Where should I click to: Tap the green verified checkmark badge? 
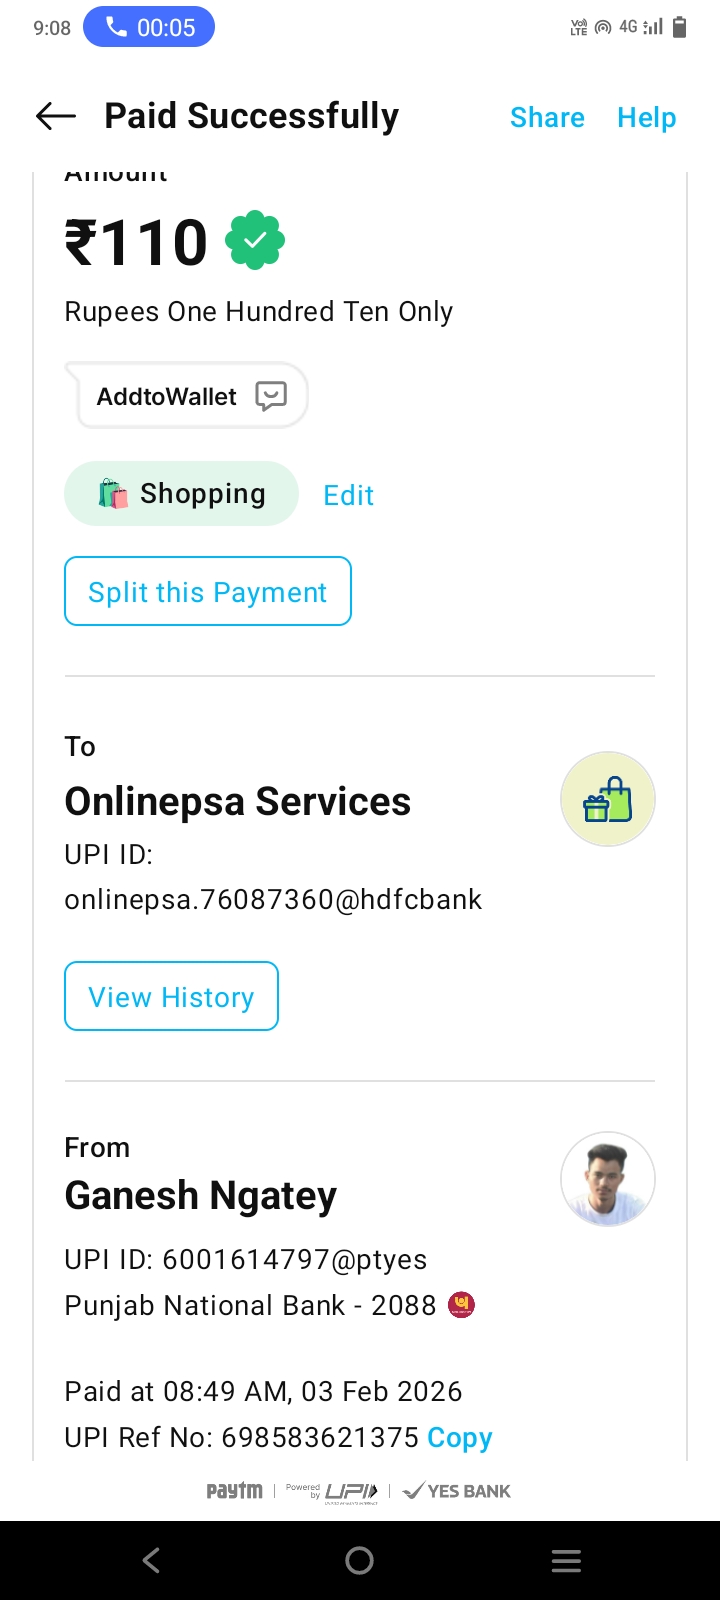255,240
